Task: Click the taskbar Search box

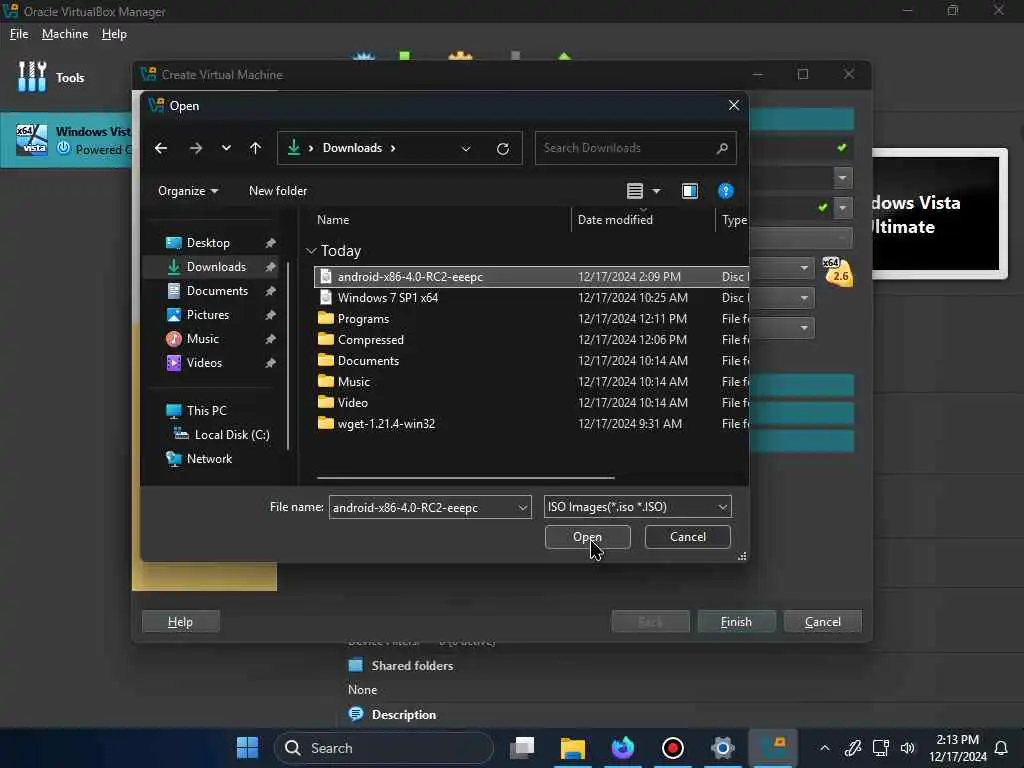Action: coord(384,748)
